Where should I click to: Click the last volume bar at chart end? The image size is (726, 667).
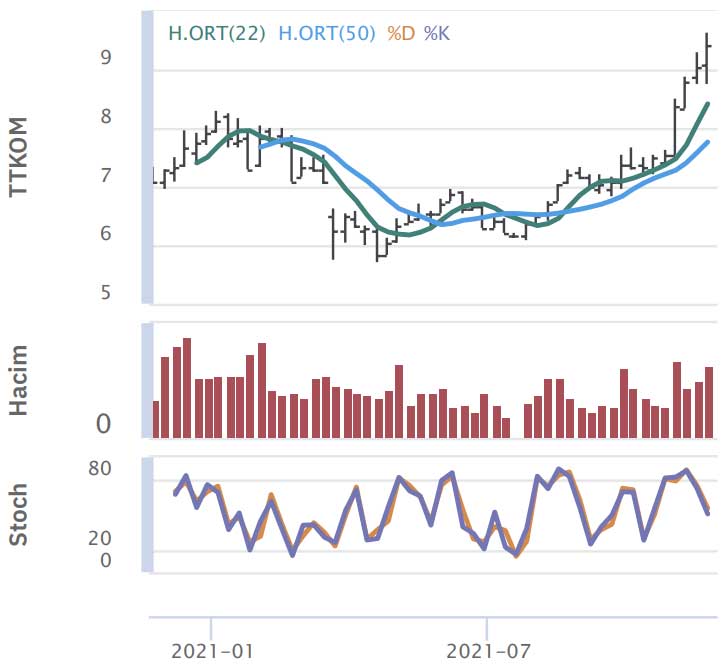click(x=709, y=402)
